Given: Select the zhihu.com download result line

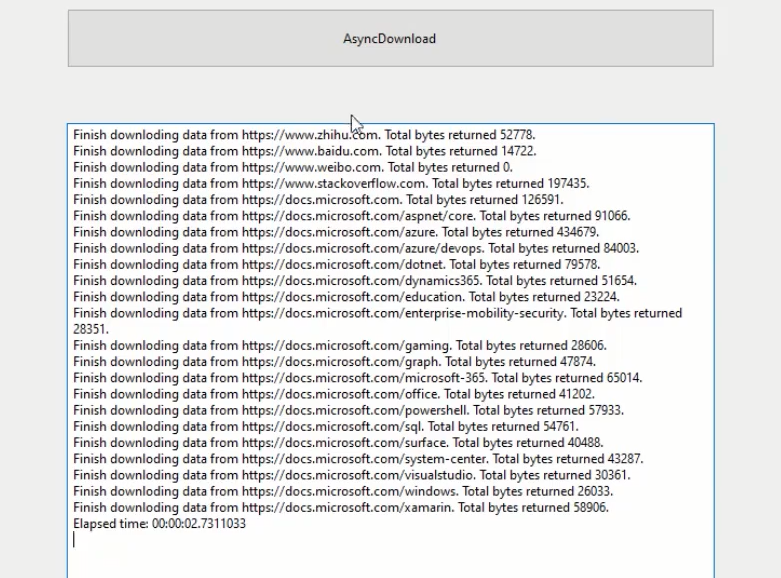Looking at the screenshot, I should [x=304, y=135].
